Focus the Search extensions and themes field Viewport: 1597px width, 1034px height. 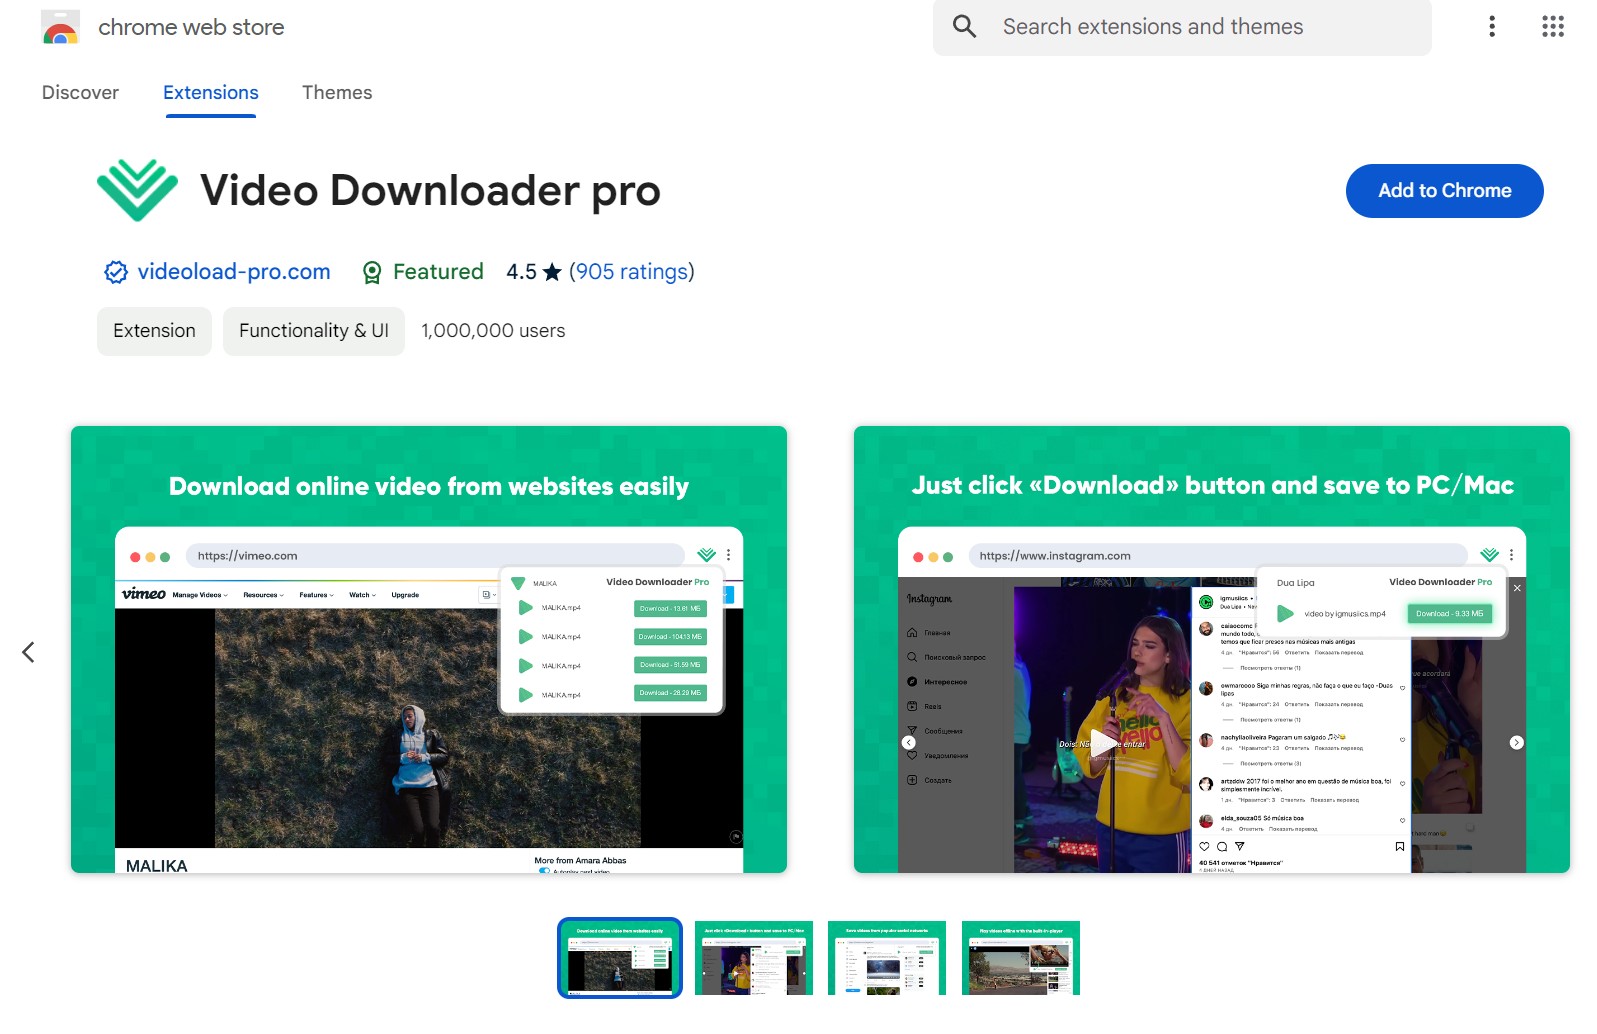pos(1182,27)
